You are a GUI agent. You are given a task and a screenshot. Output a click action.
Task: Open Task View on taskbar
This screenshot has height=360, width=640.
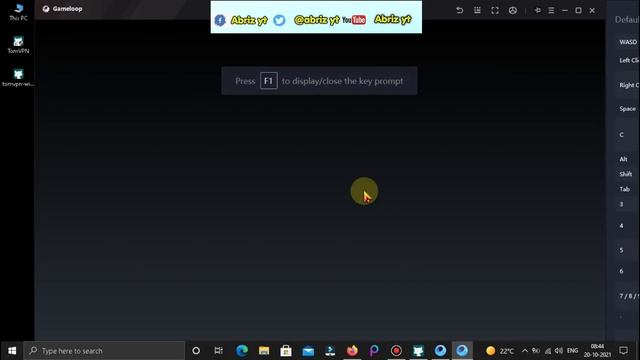pyautogui.click(x=218, y=351)
